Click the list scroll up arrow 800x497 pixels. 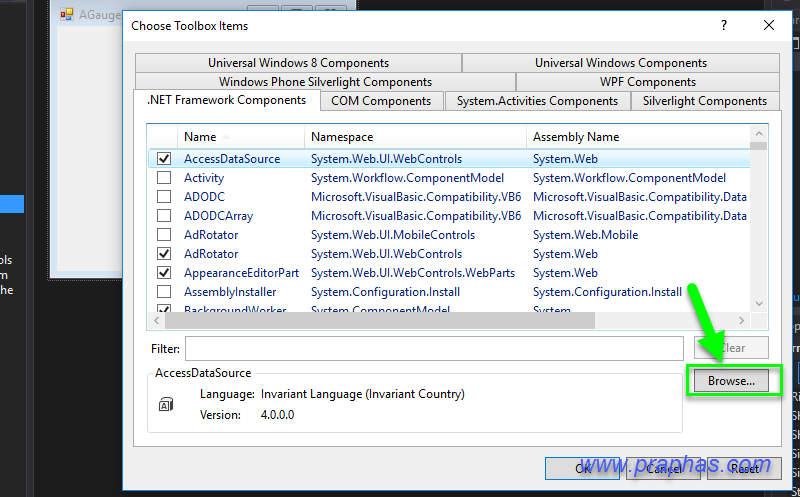tap(759, 134)
